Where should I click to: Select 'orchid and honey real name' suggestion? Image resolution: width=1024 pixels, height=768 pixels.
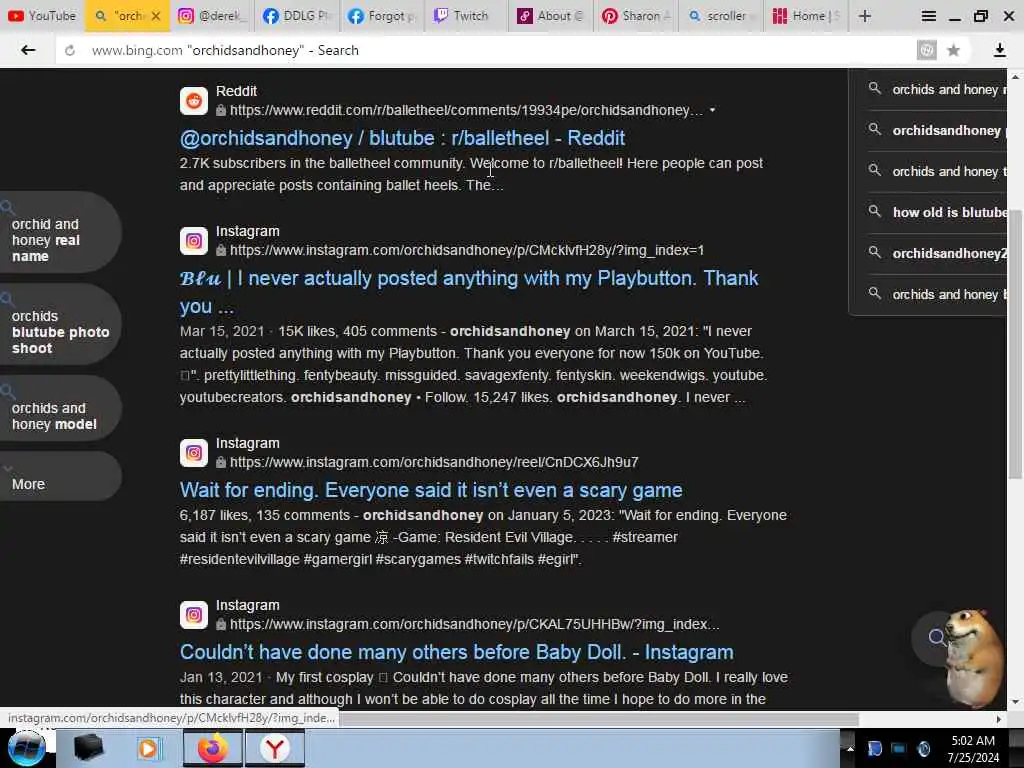60,232
